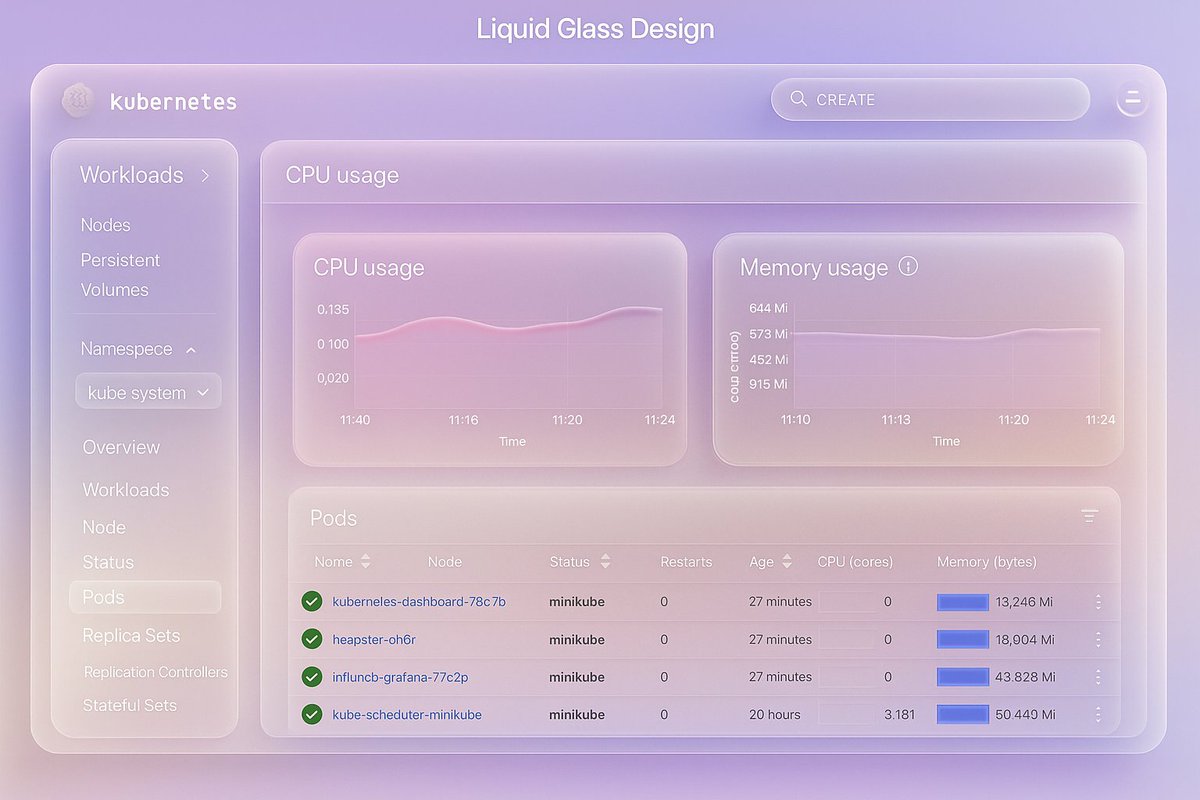
Task: Sort pods by Status column arrows
Action: click(x=605, y=562)
